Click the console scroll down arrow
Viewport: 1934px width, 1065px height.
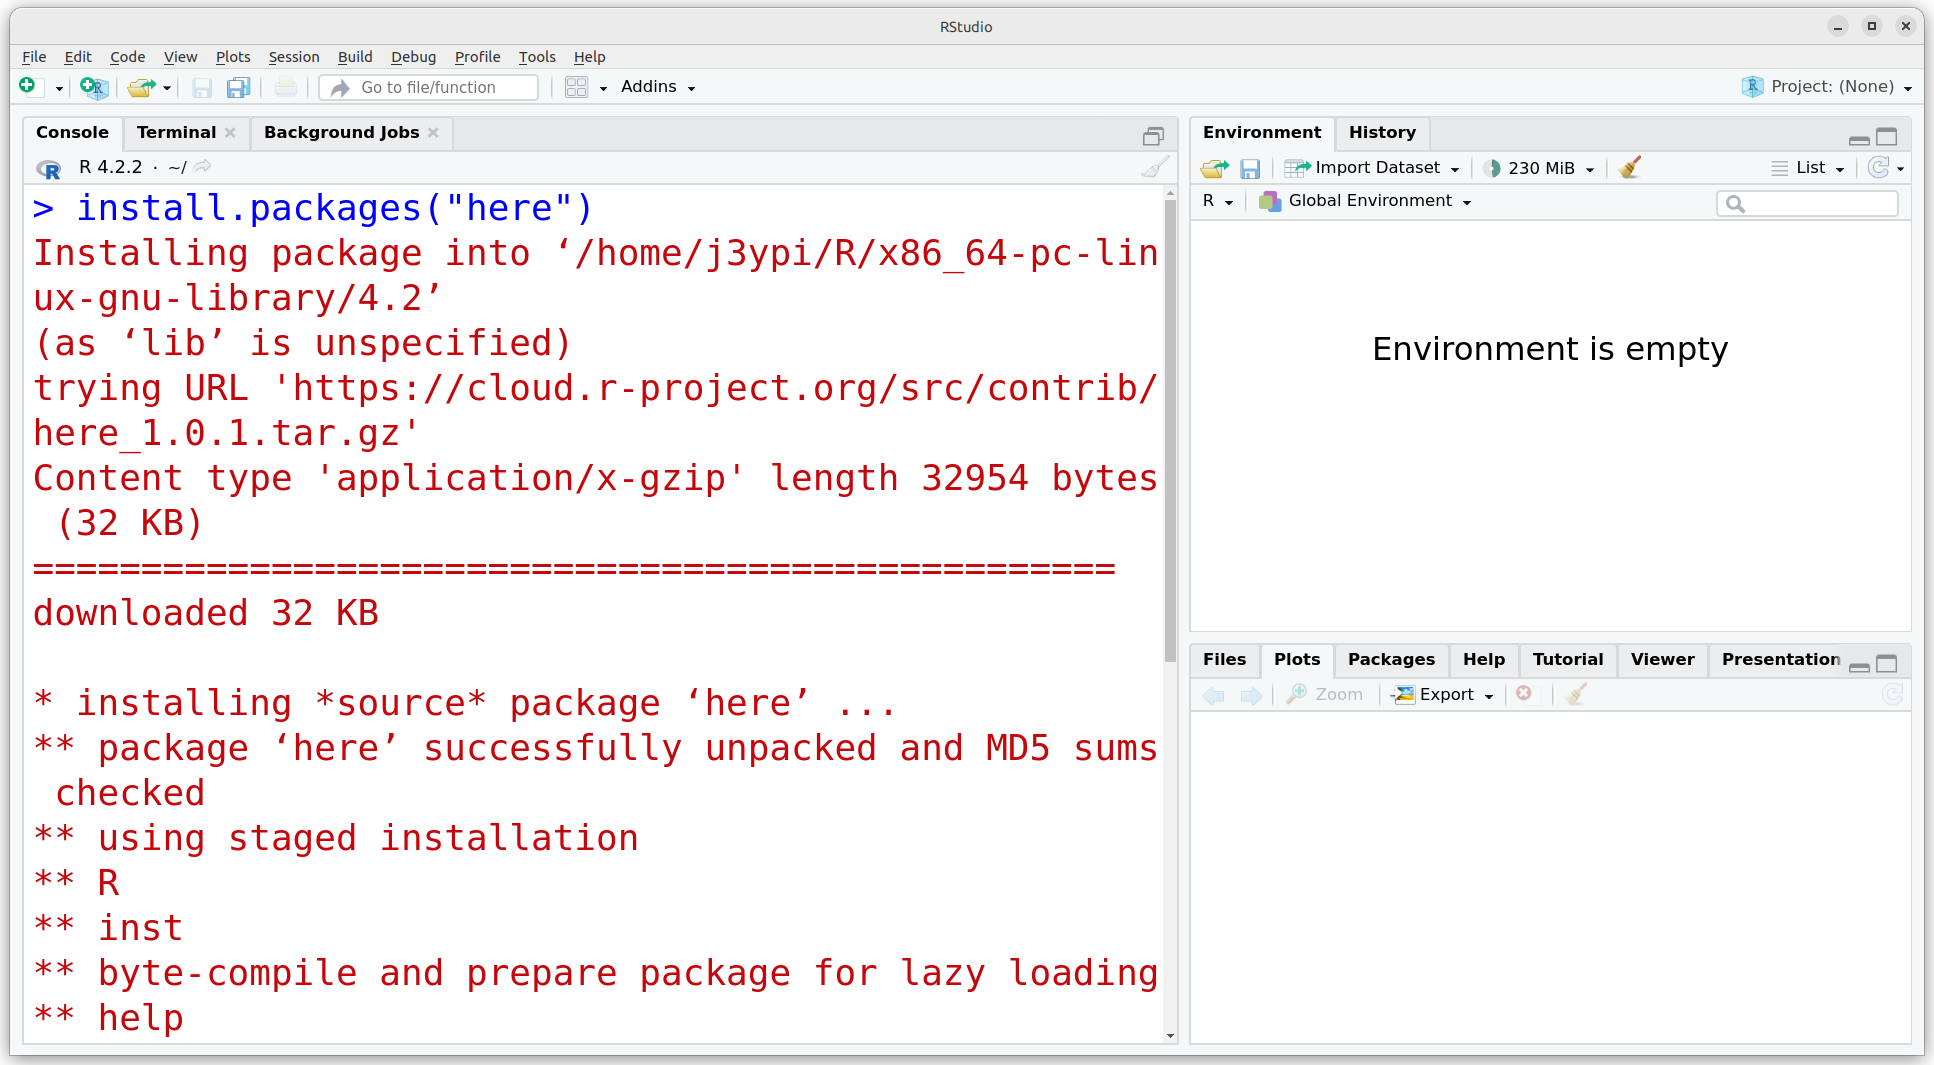(1170, 1036)
